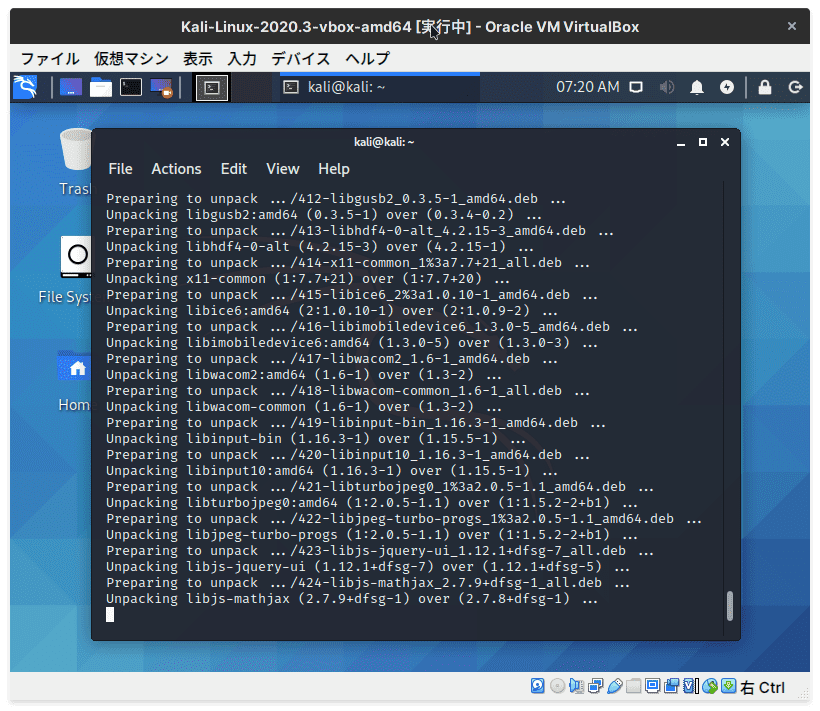
Task: Click the line "Unpacking libjpeg-turbo-progs"
Action: coord(372,535)
